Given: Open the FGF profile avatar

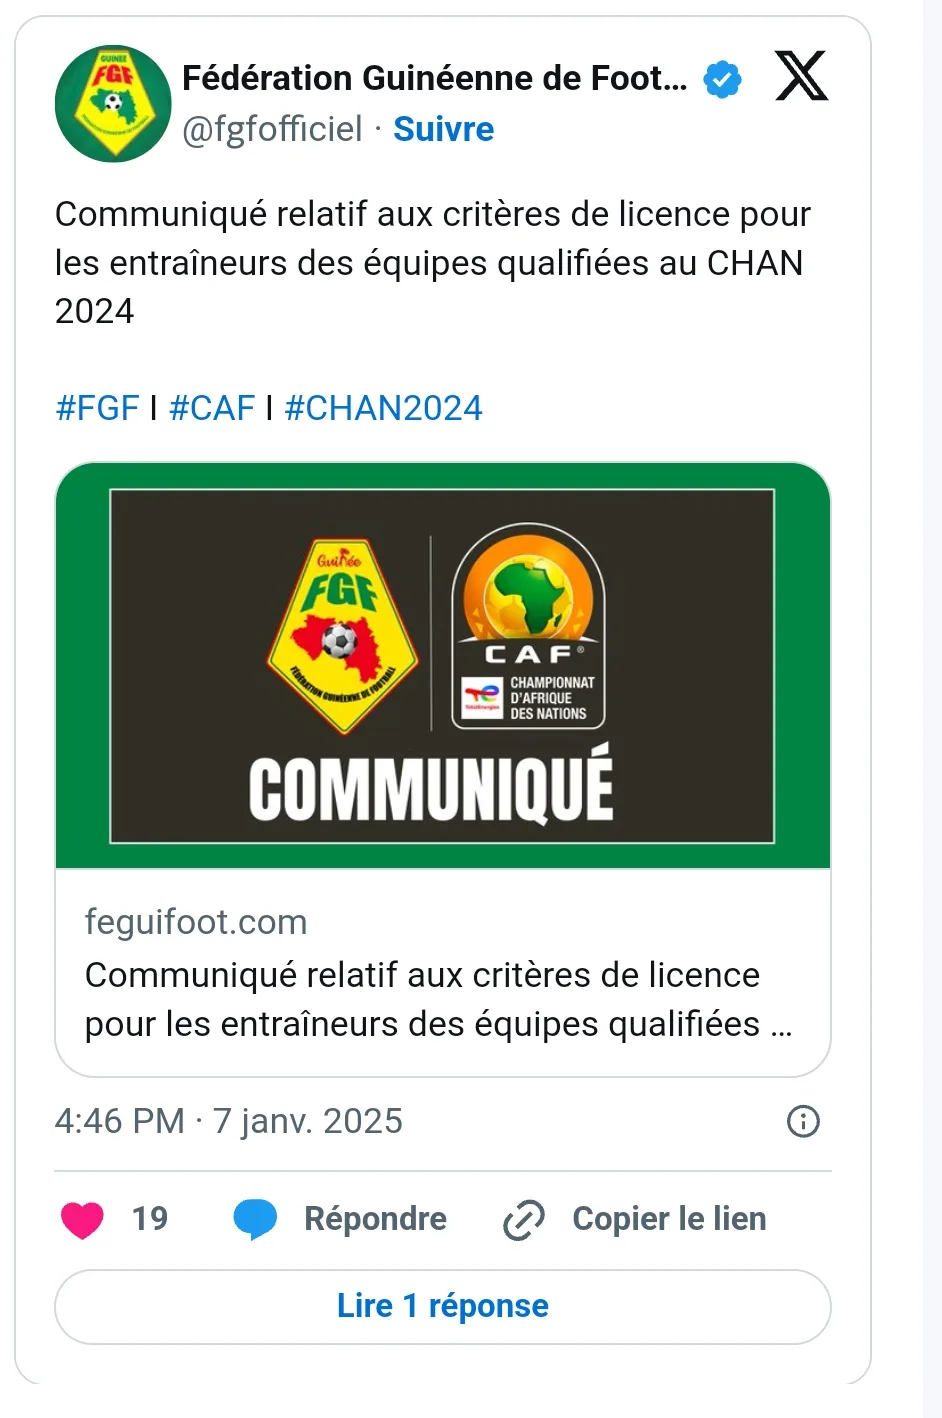Looking at the screenshot, I should click(113, 103).
